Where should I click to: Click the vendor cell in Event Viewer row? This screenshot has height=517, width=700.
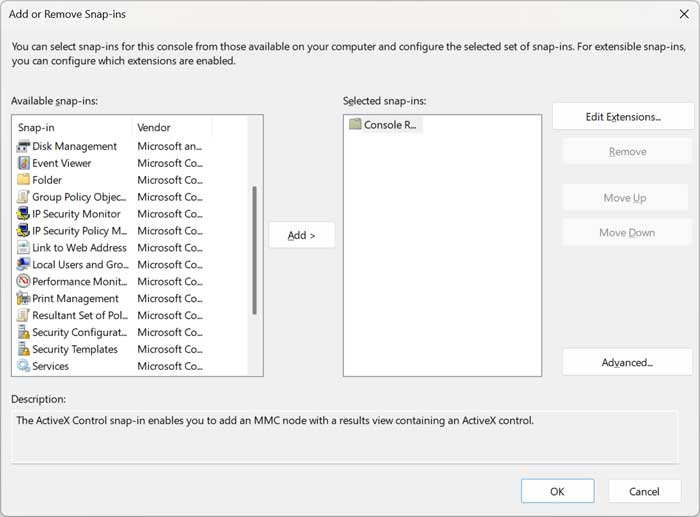pyautogui.click(x=170, y=163)
